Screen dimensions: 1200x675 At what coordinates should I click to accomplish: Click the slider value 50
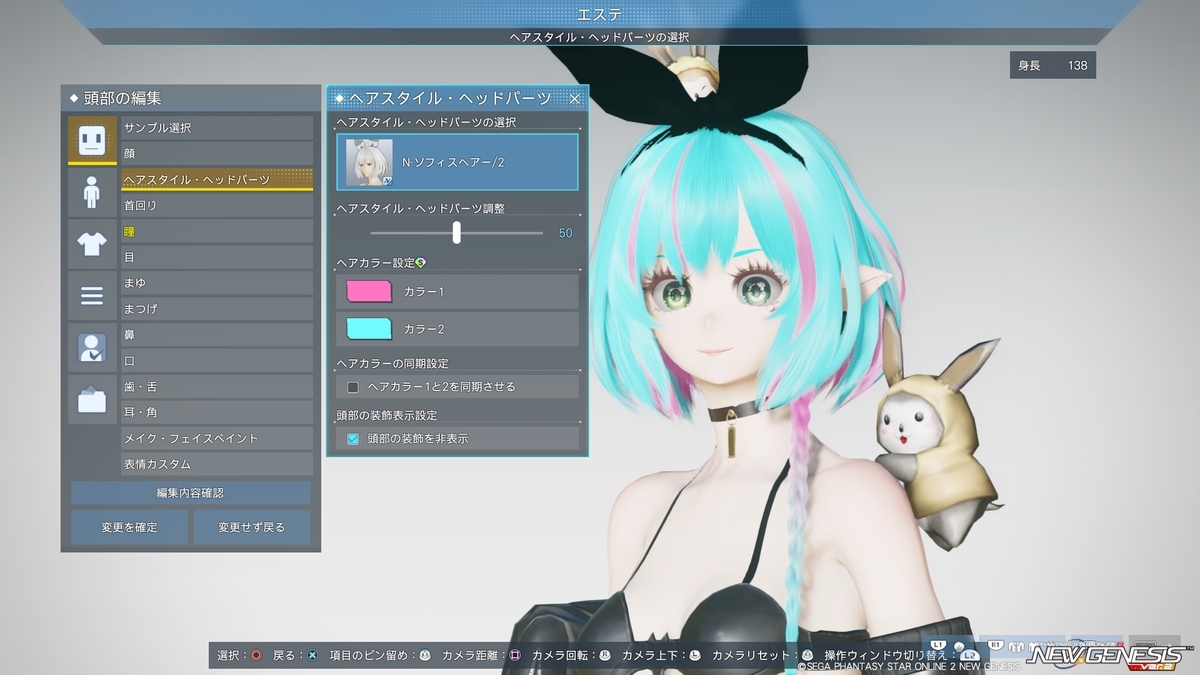click(565, 233)
